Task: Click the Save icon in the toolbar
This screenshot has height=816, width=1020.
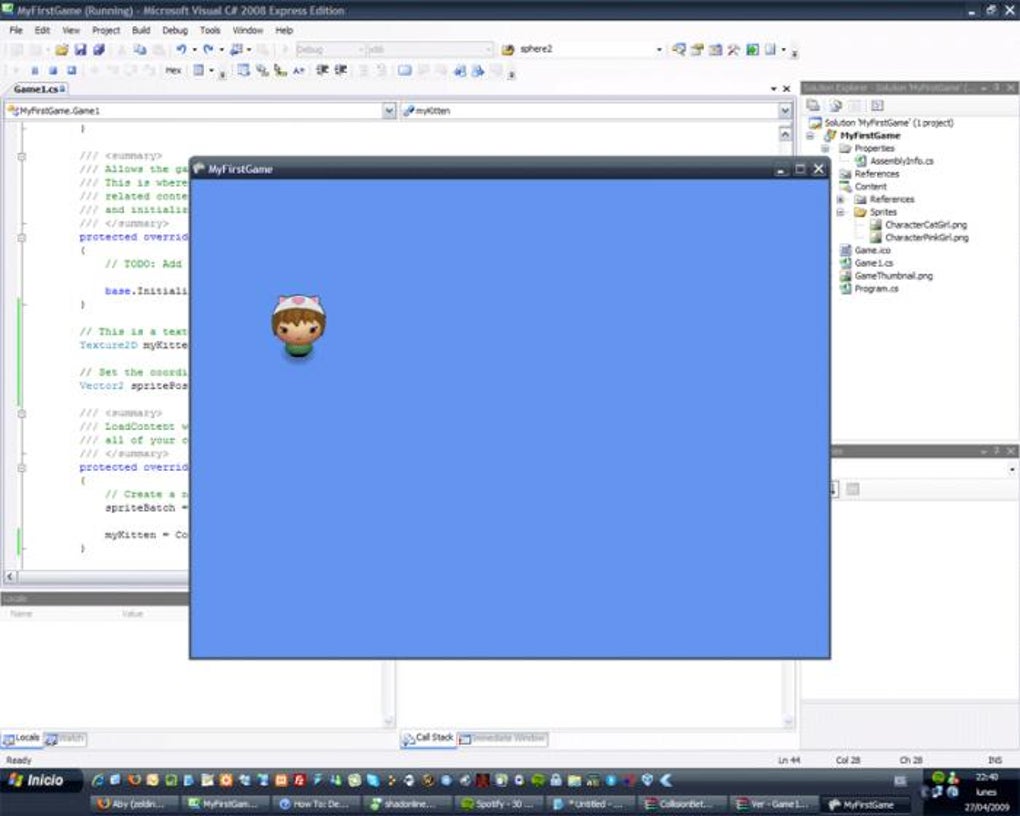Action: (x=81, y=49)
